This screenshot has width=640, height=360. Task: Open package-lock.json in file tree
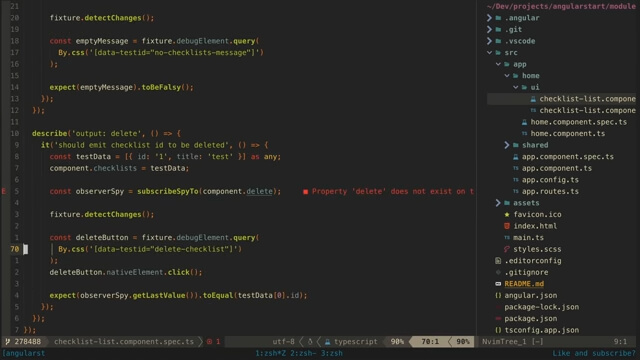[541, 307]
